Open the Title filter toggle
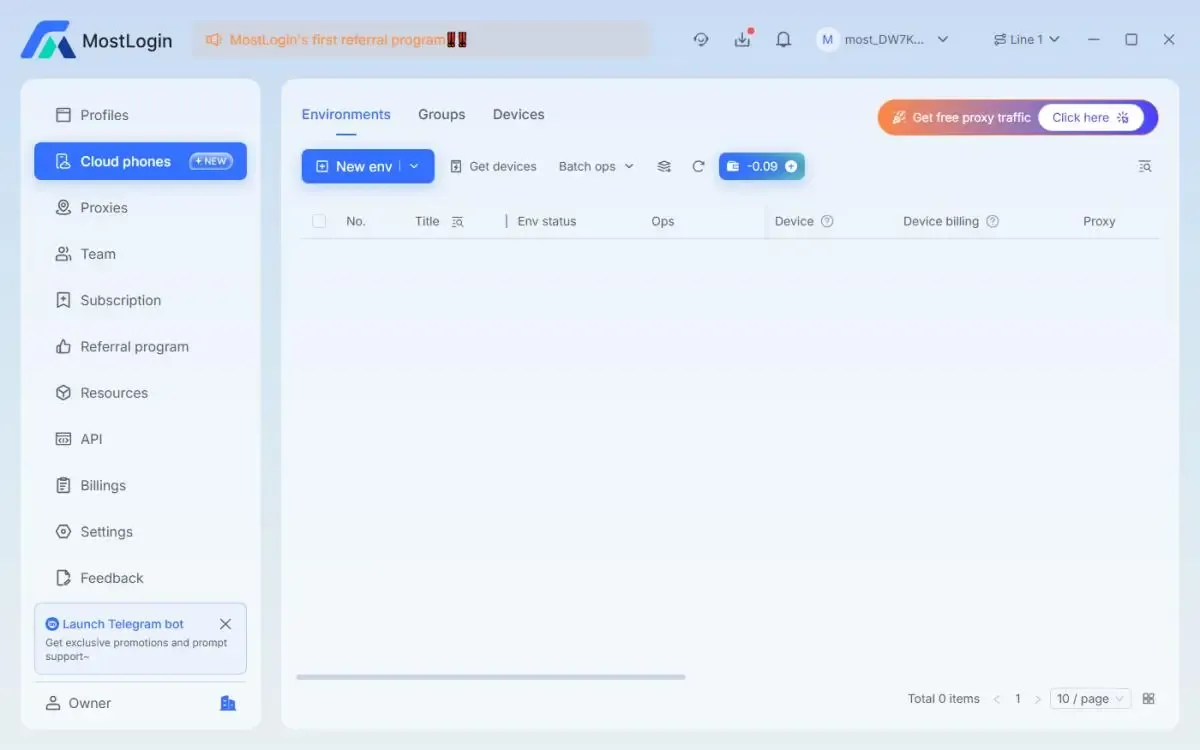The height and width of the screenshot is (750, 1200). coord(456,221)
